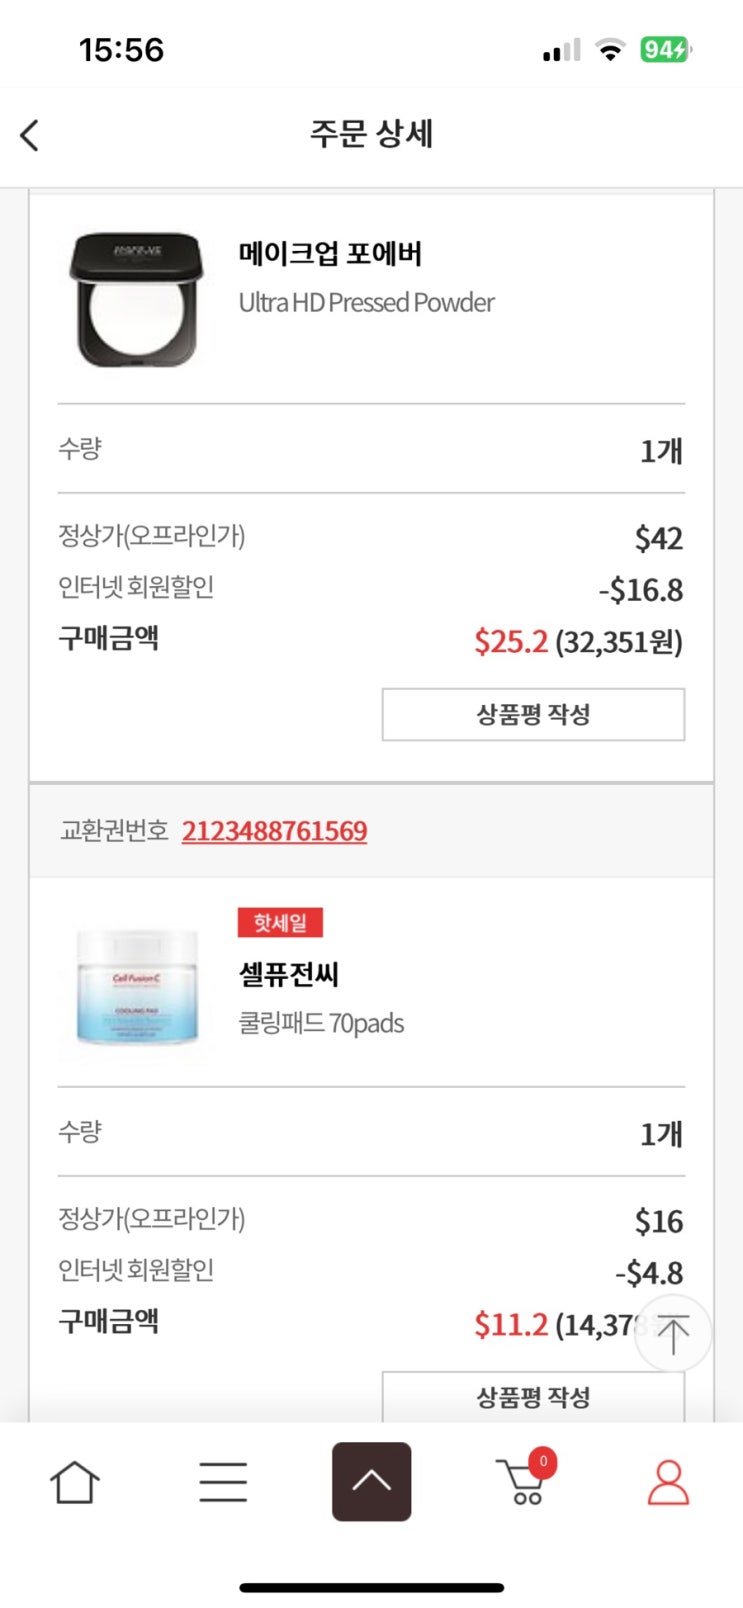Open the home icon in bottom bar

75,1481
